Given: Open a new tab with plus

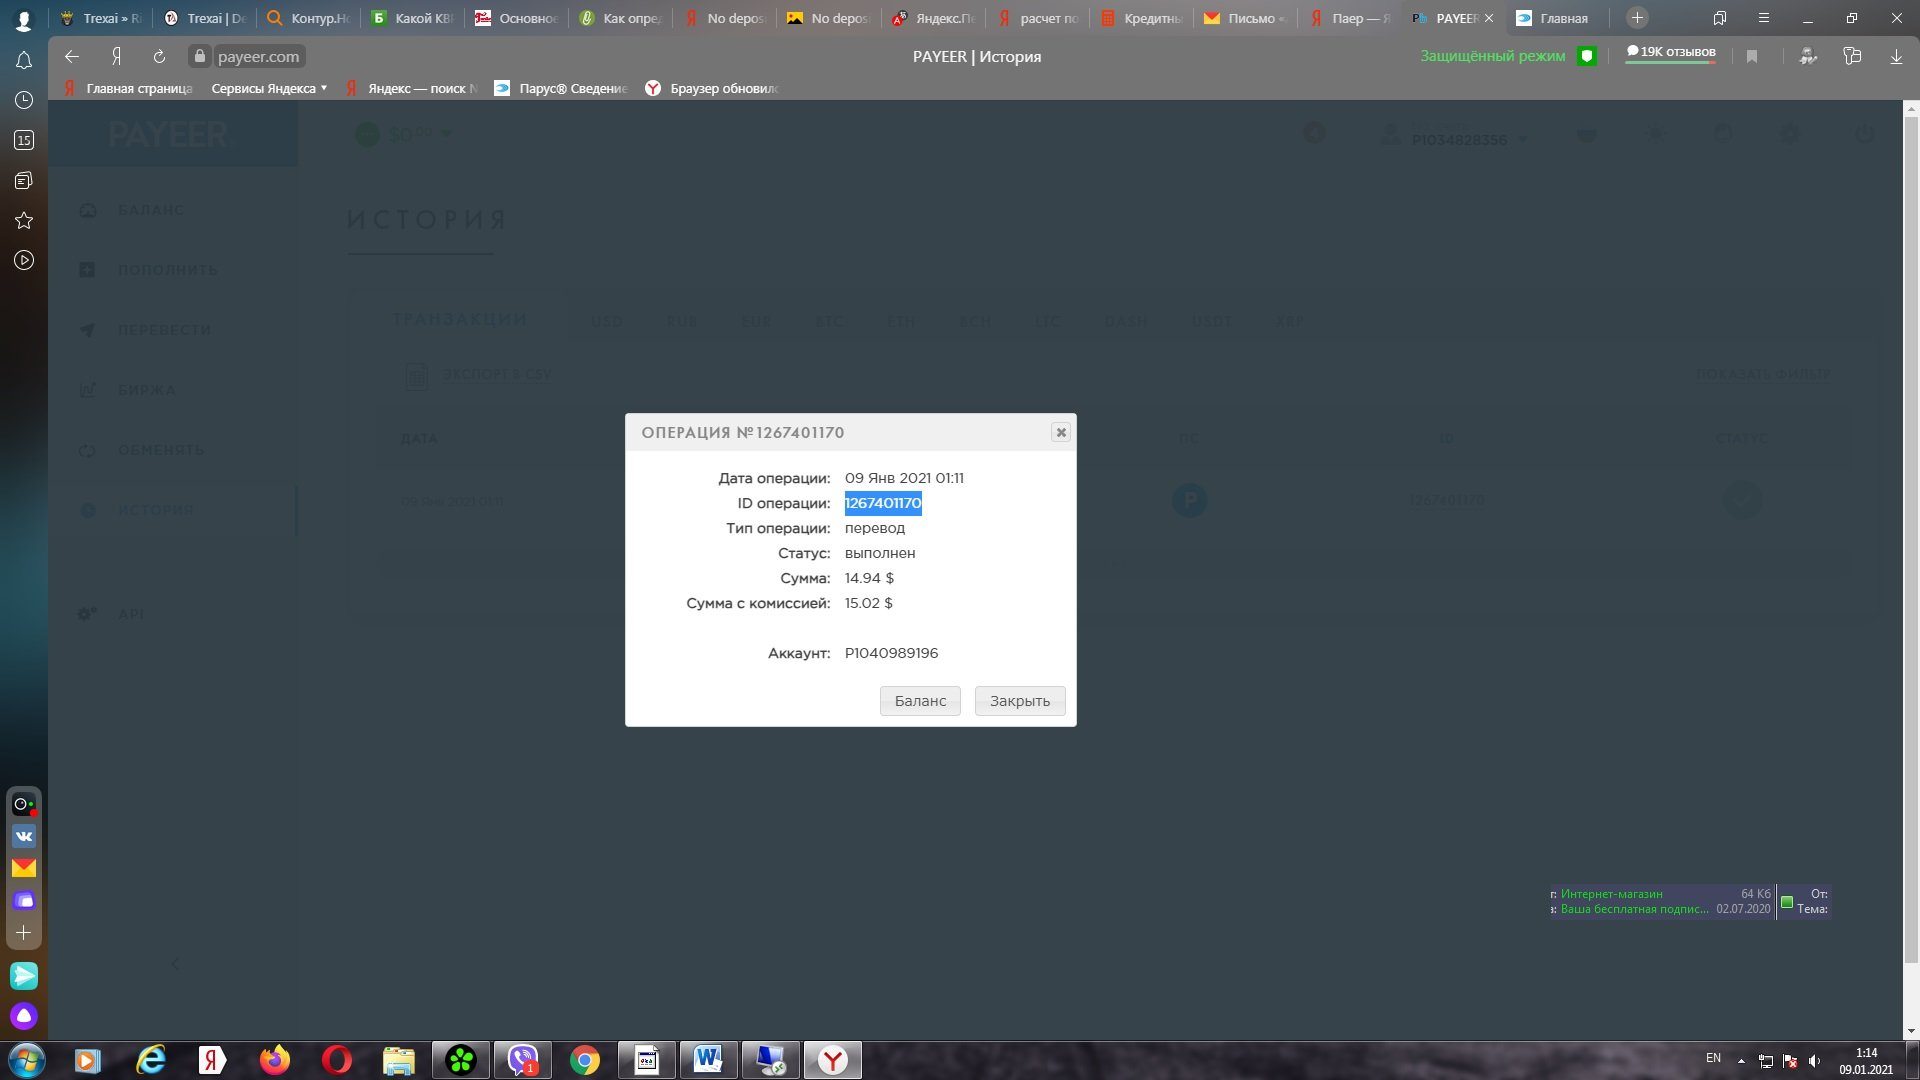Looking at the screenshot, I should [x=1637, y=18].
